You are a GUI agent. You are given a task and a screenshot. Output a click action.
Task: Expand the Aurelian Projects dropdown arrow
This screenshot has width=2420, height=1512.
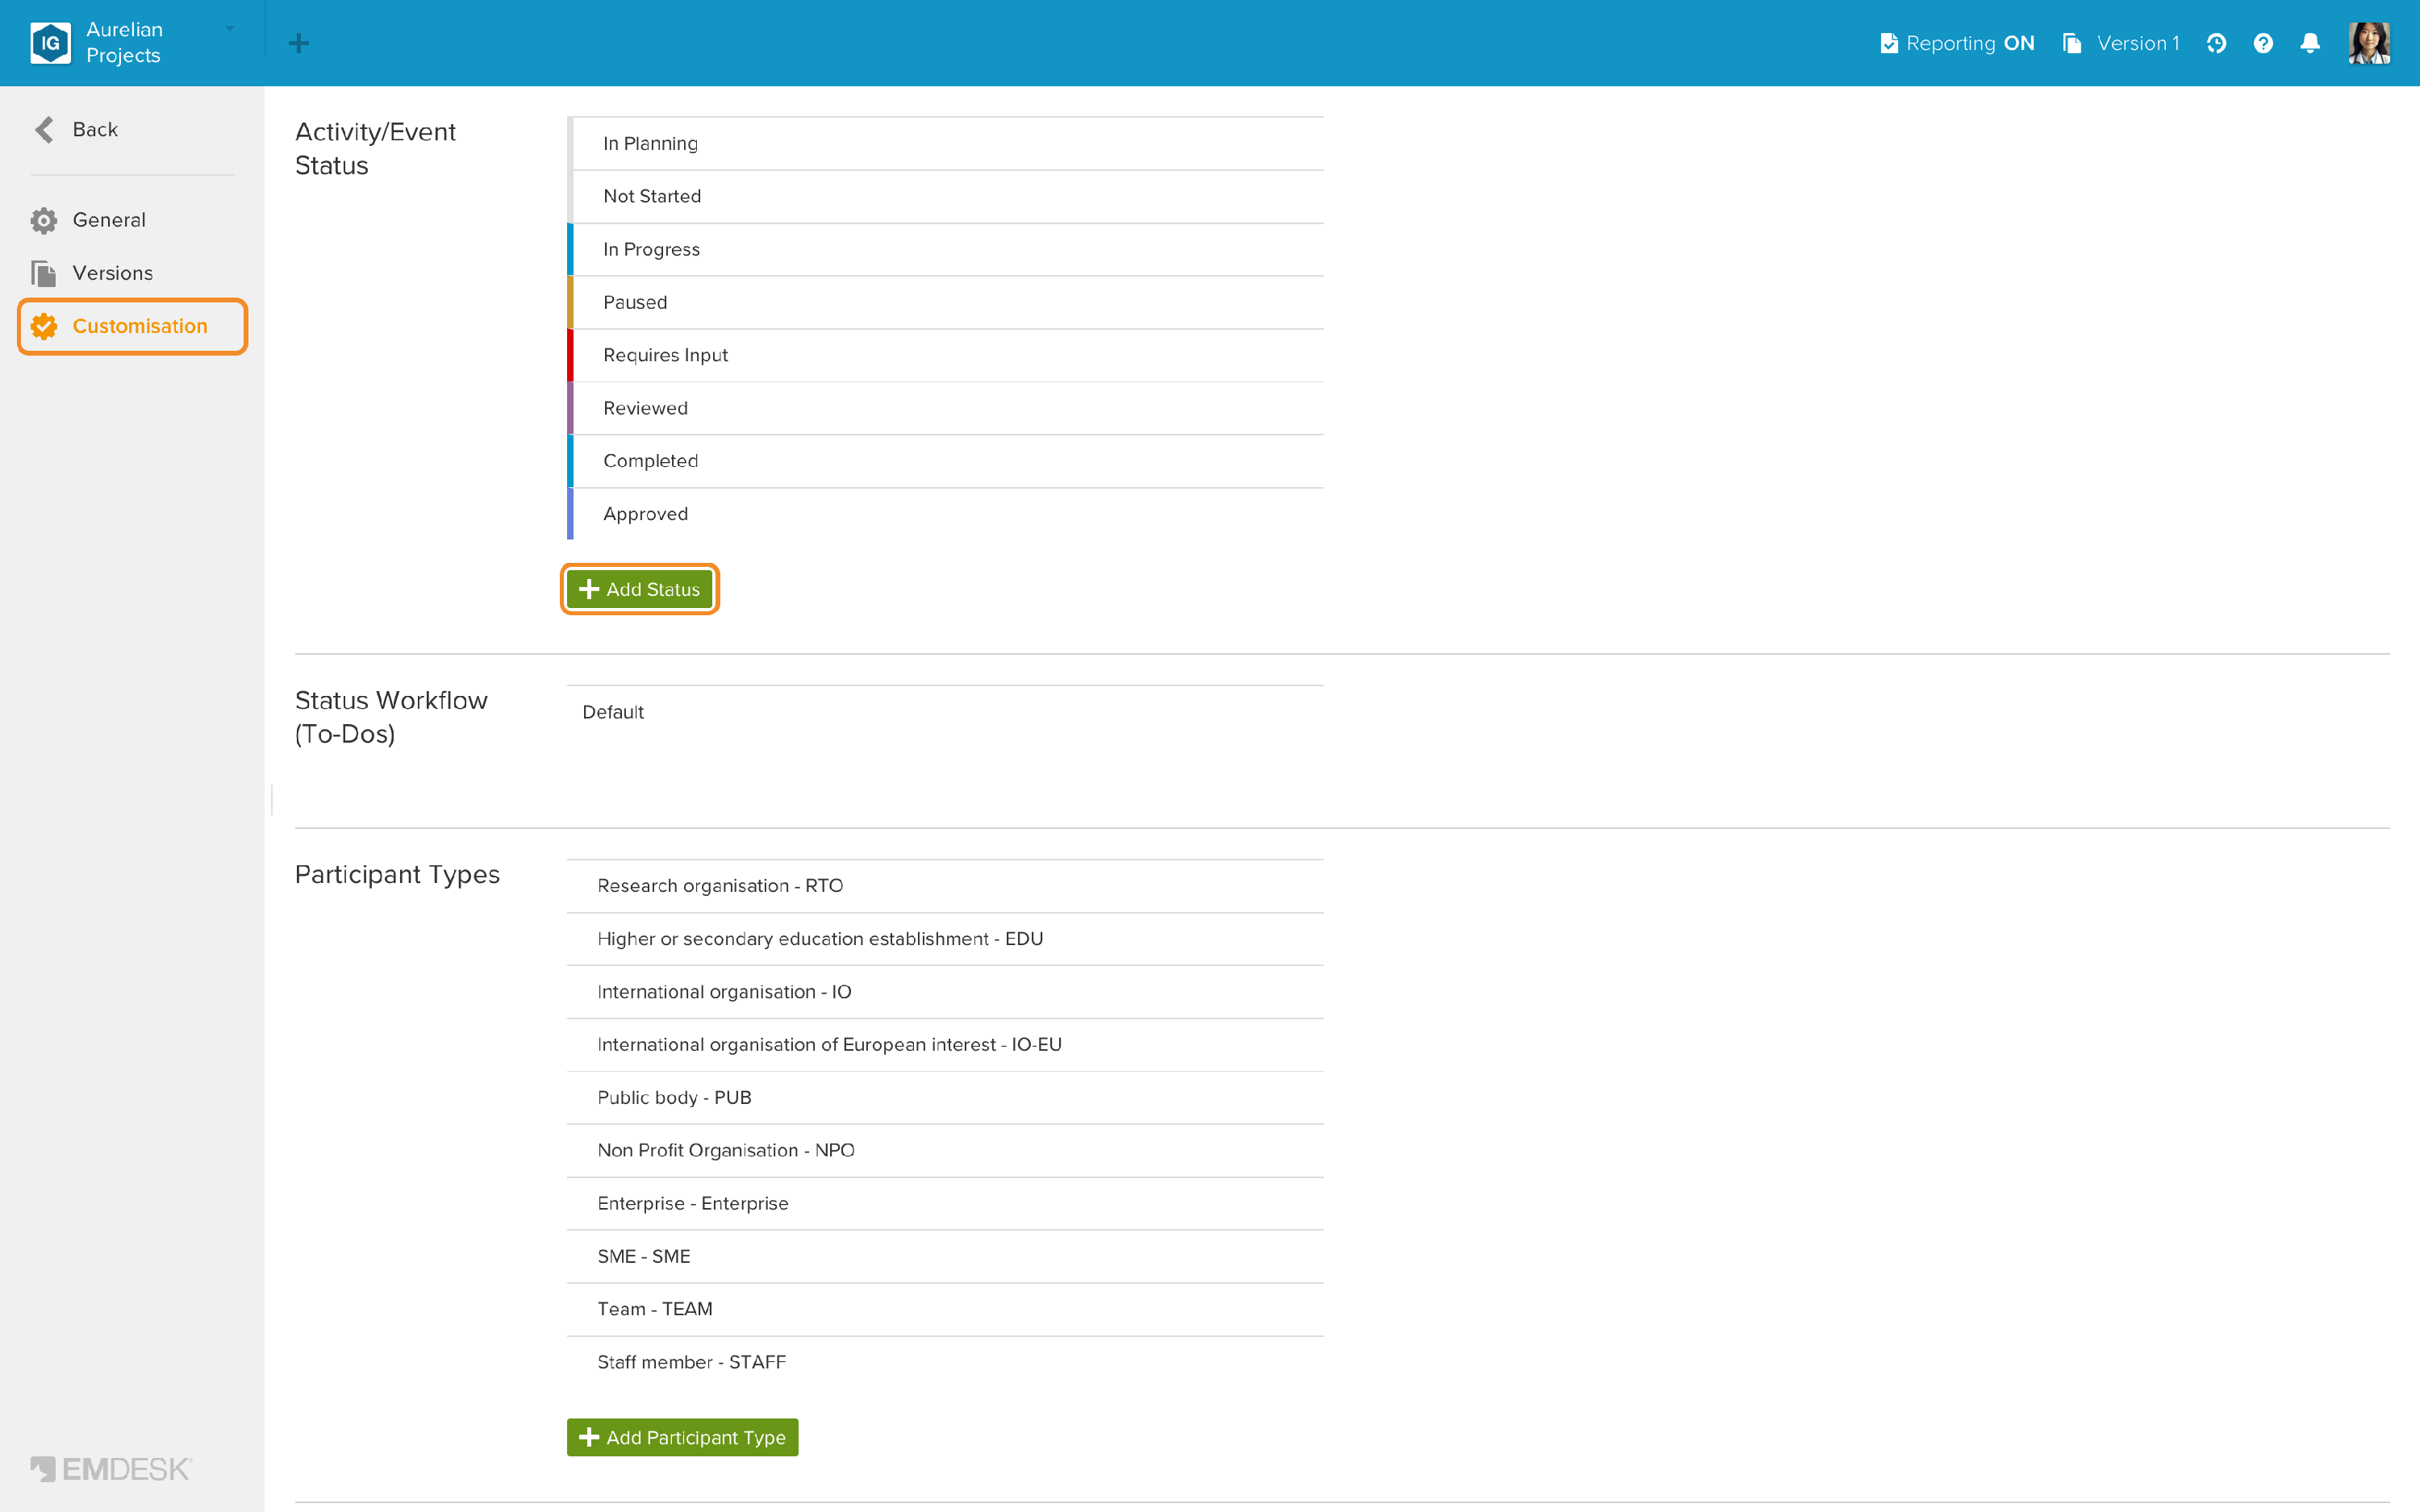pyautogui.click(x=230, y=29)
